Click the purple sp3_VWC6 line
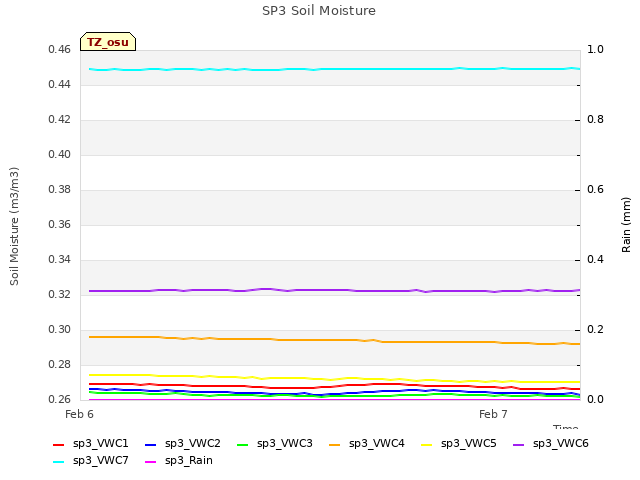 pyautogui.click(x=335, y=290)
